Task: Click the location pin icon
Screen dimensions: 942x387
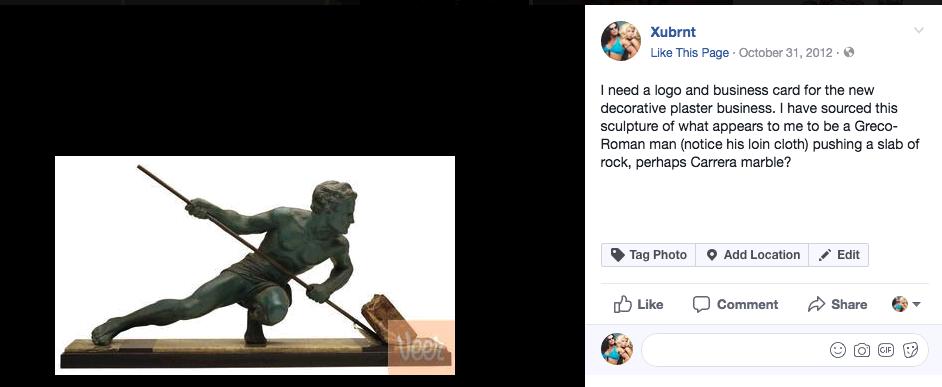Action: [x=712, y=255]
